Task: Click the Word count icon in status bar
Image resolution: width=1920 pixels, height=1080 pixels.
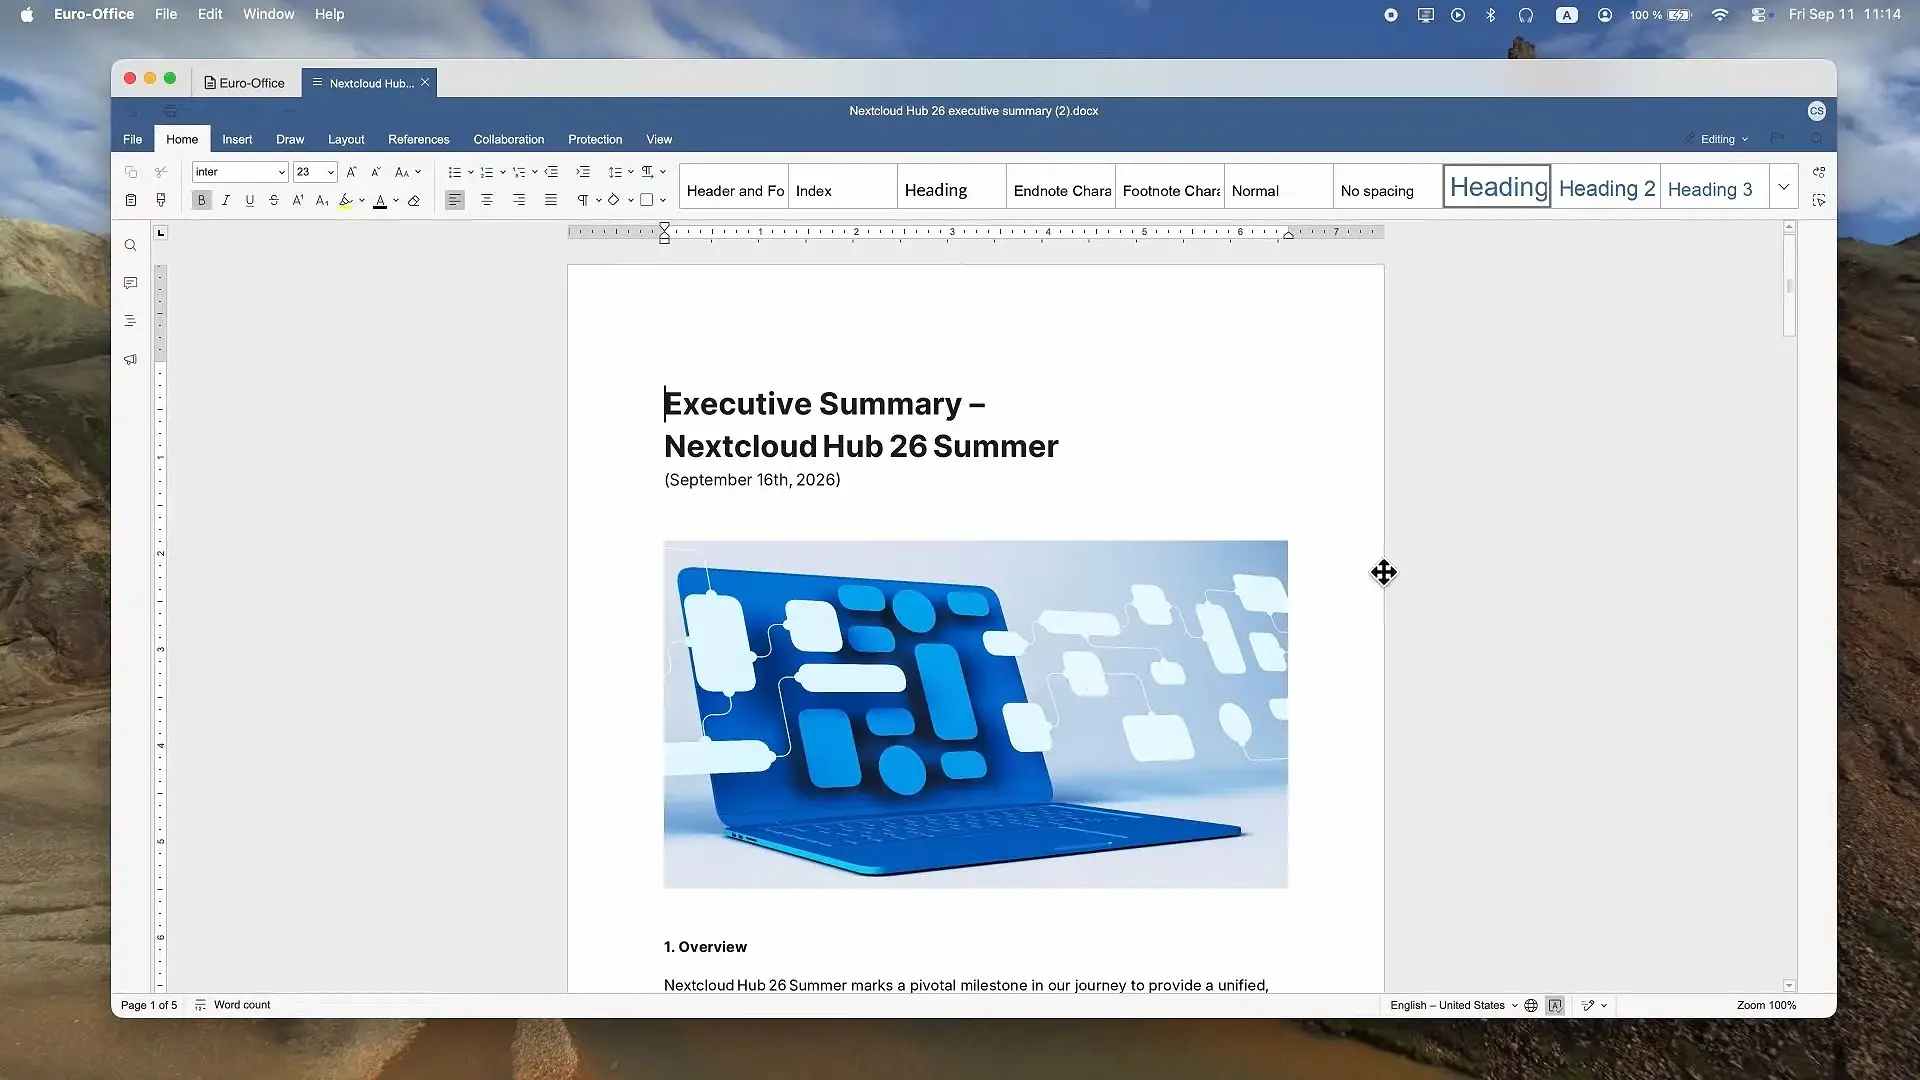Action: (200, 1005)
